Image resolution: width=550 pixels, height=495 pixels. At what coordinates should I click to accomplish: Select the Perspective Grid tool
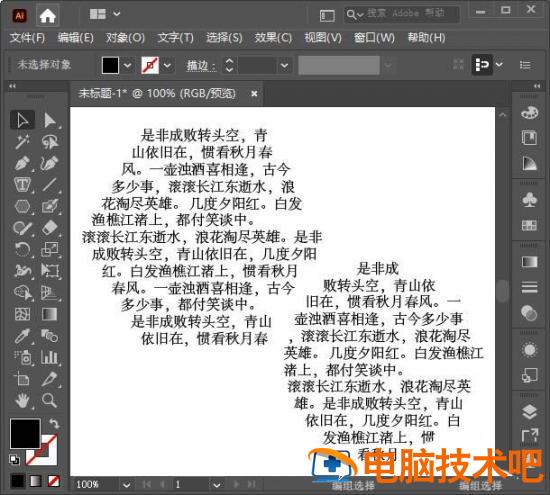pos(50,293)
